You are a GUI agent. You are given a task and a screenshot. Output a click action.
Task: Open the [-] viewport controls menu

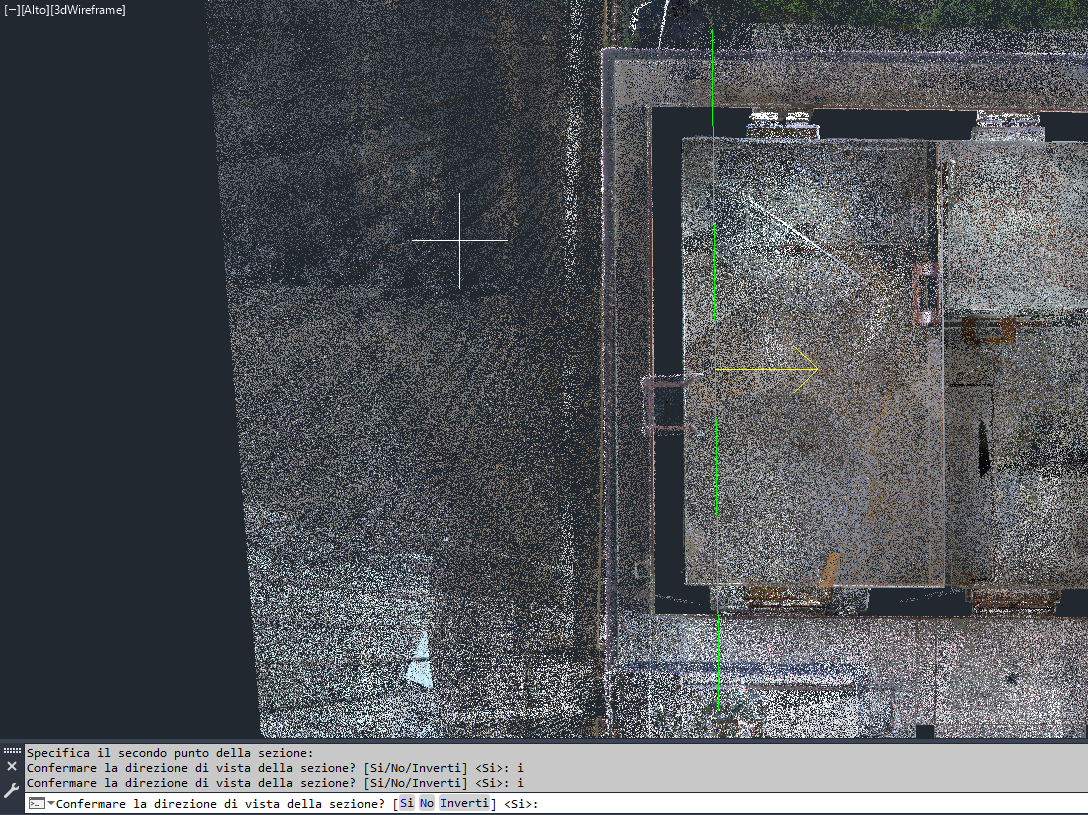click(12, 10)
